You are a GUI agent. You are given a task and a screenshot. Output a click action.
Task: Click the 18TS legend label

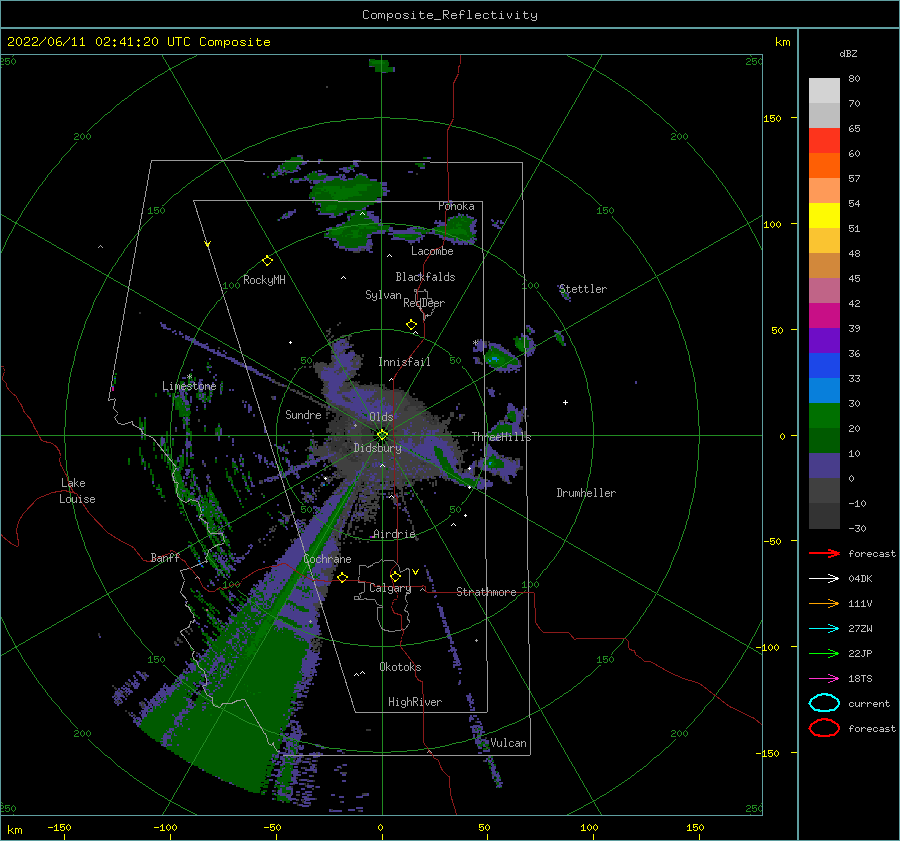coord(860,679)
